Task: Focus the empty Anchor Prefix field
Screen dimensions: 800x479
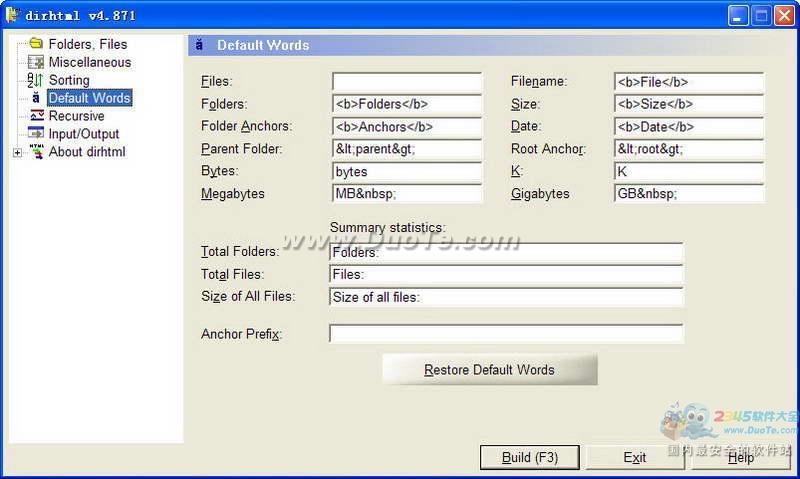Action: click(506, 334)
